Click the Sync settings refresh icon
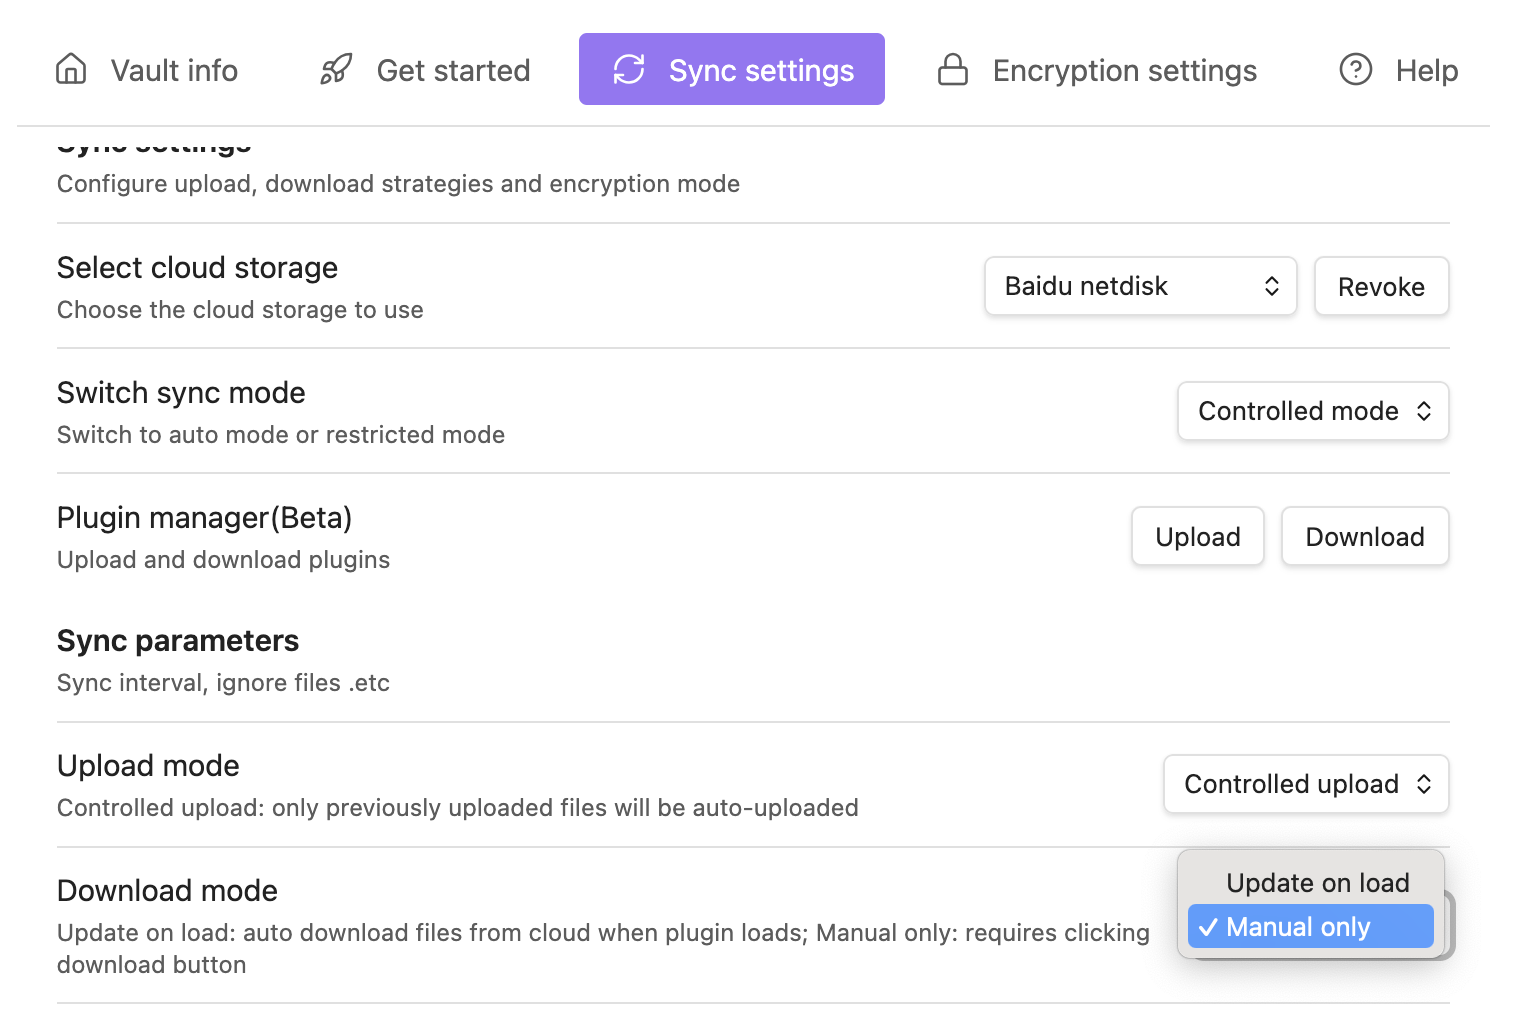This screenshot has width=1528, height=1024. 629,69
